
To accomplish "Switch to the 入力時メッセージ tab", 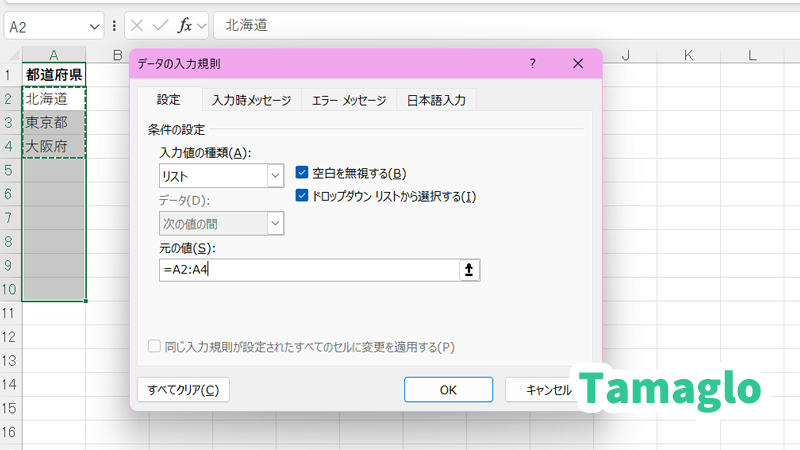I will pyautogui.click(x=250, y=100).
